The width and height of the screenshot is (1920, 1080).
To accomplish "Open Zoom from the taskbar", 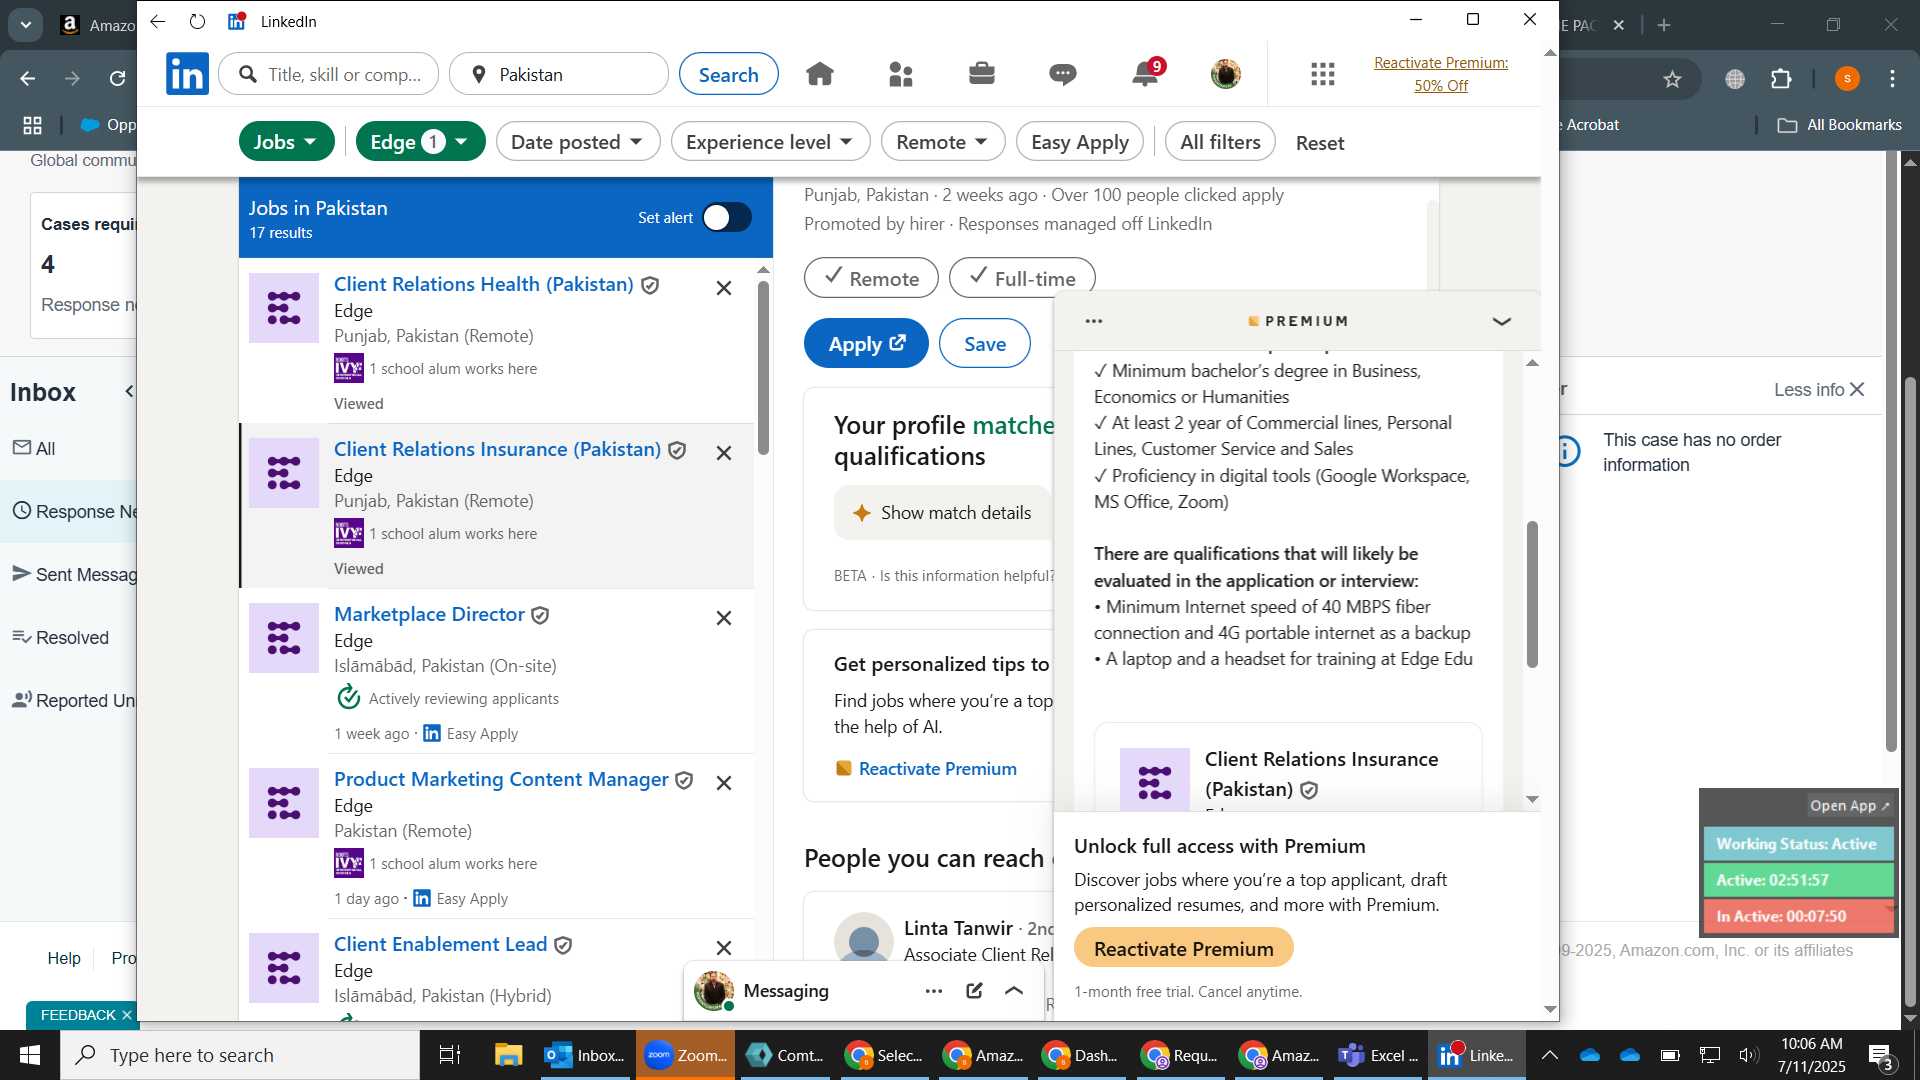I will 685,1055.
